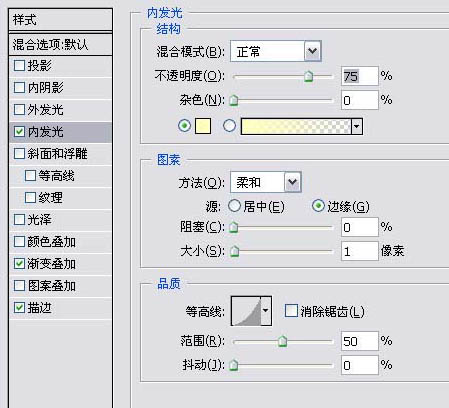Expand the 方法 technique dropdown
The height and width of the screenshot is (408, 449).
(293, 182)
